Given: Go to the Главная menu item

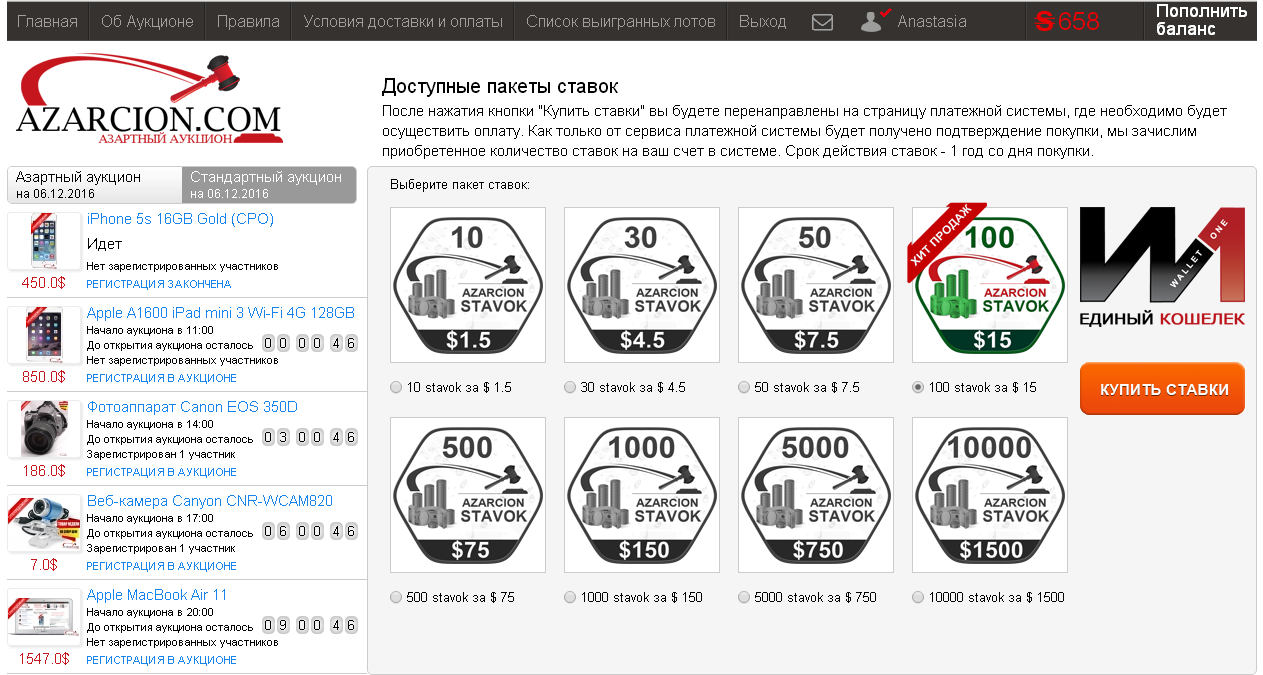Looking at the screenshot, I should pyautogui.click(x=47, y=21).
